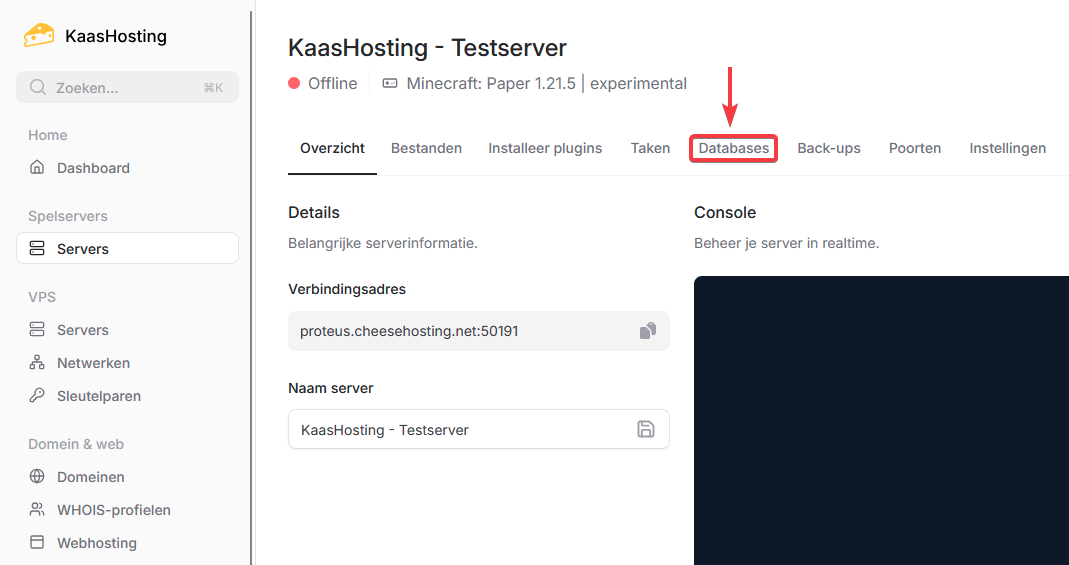1069x565 pixels.
Task: Focus the Zoeken search field
Action: pos(127,87)
